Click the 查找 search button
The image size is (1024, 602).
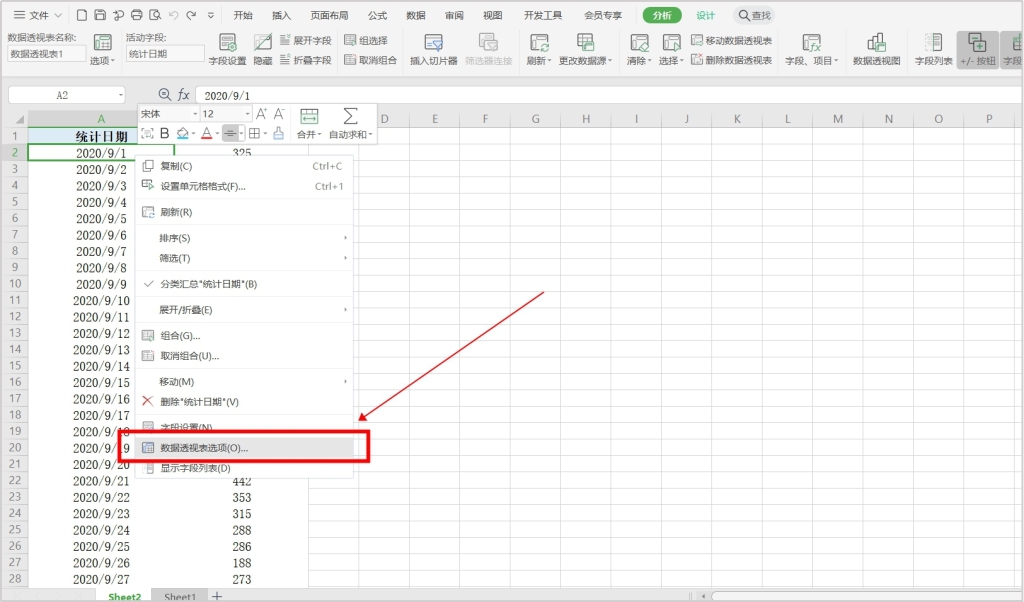[754, 15]
